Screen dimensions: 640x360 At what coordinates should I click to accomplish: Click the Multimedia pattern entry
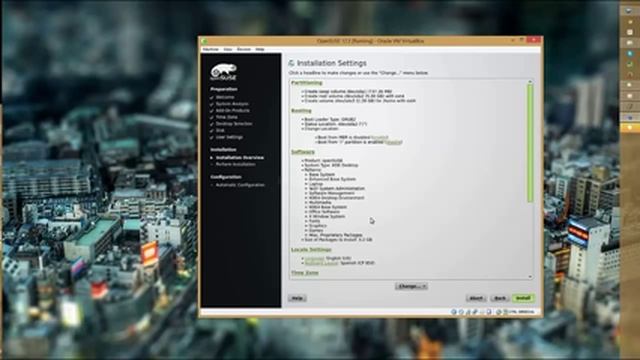coord(320,202)
